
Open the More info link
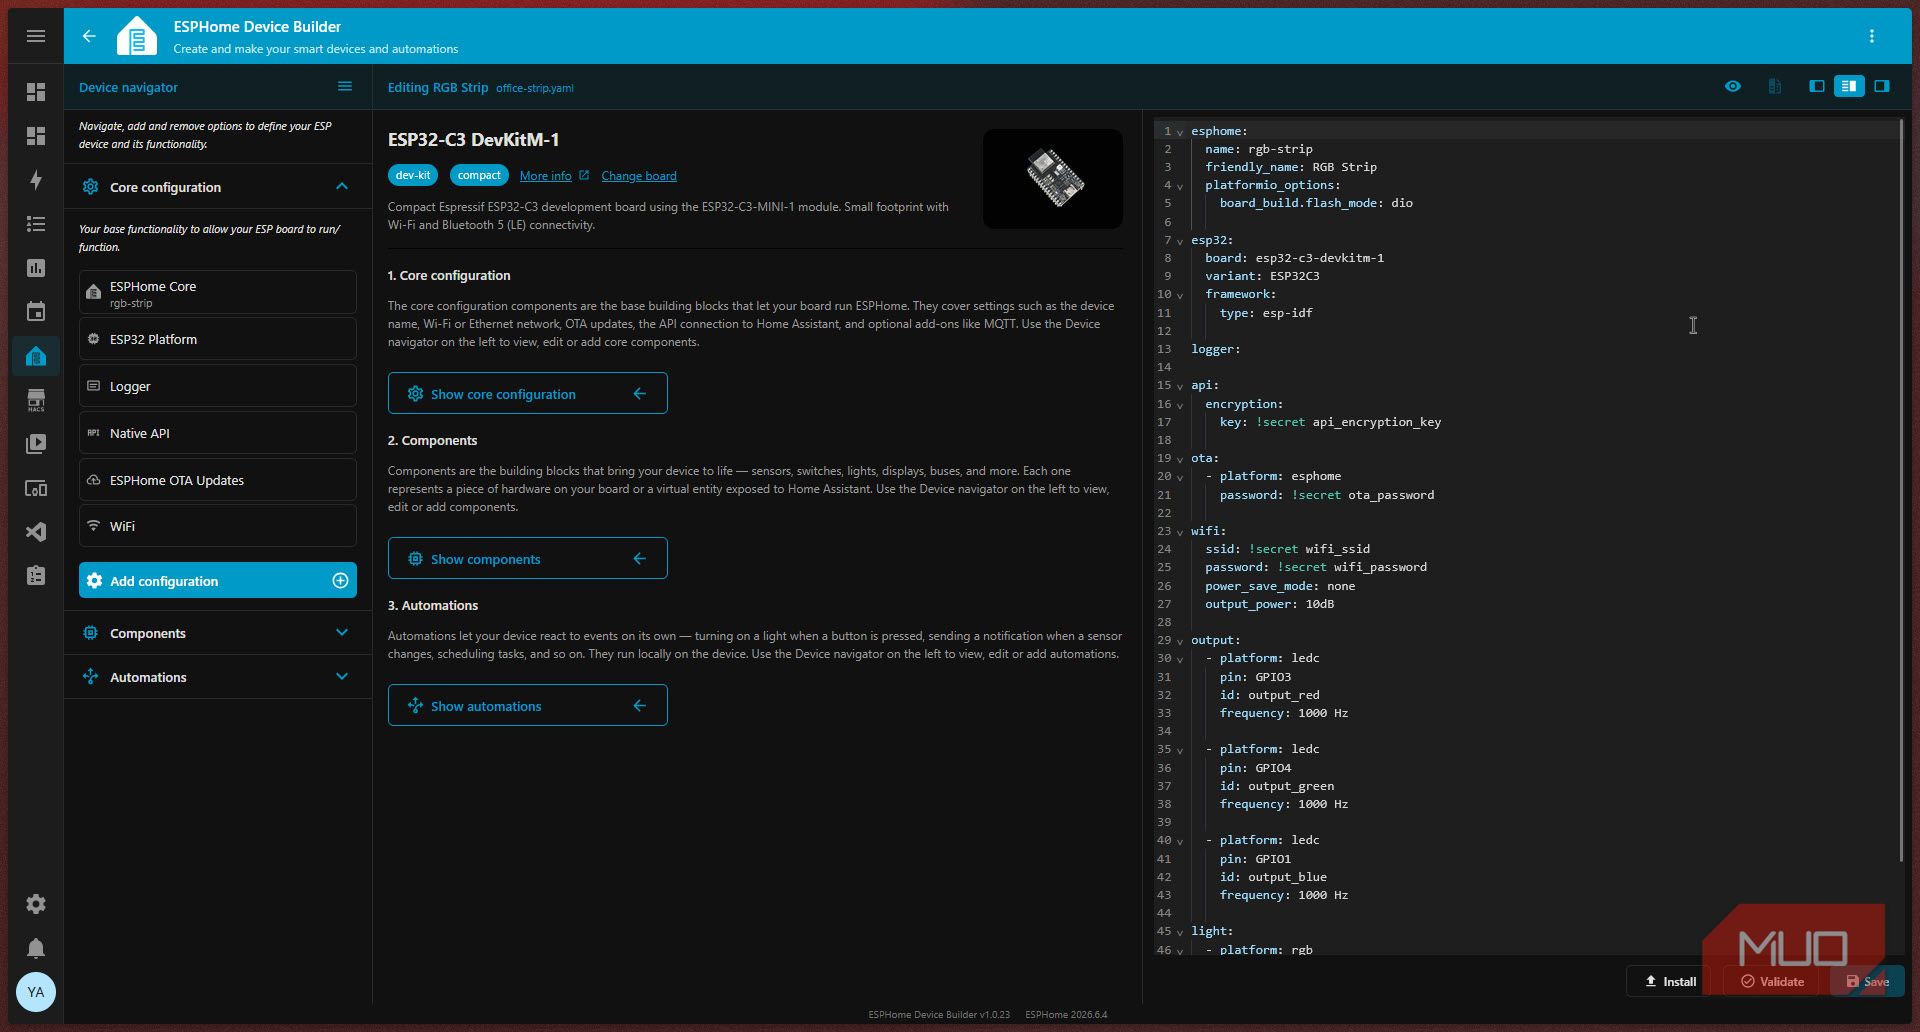coord(546,176)
